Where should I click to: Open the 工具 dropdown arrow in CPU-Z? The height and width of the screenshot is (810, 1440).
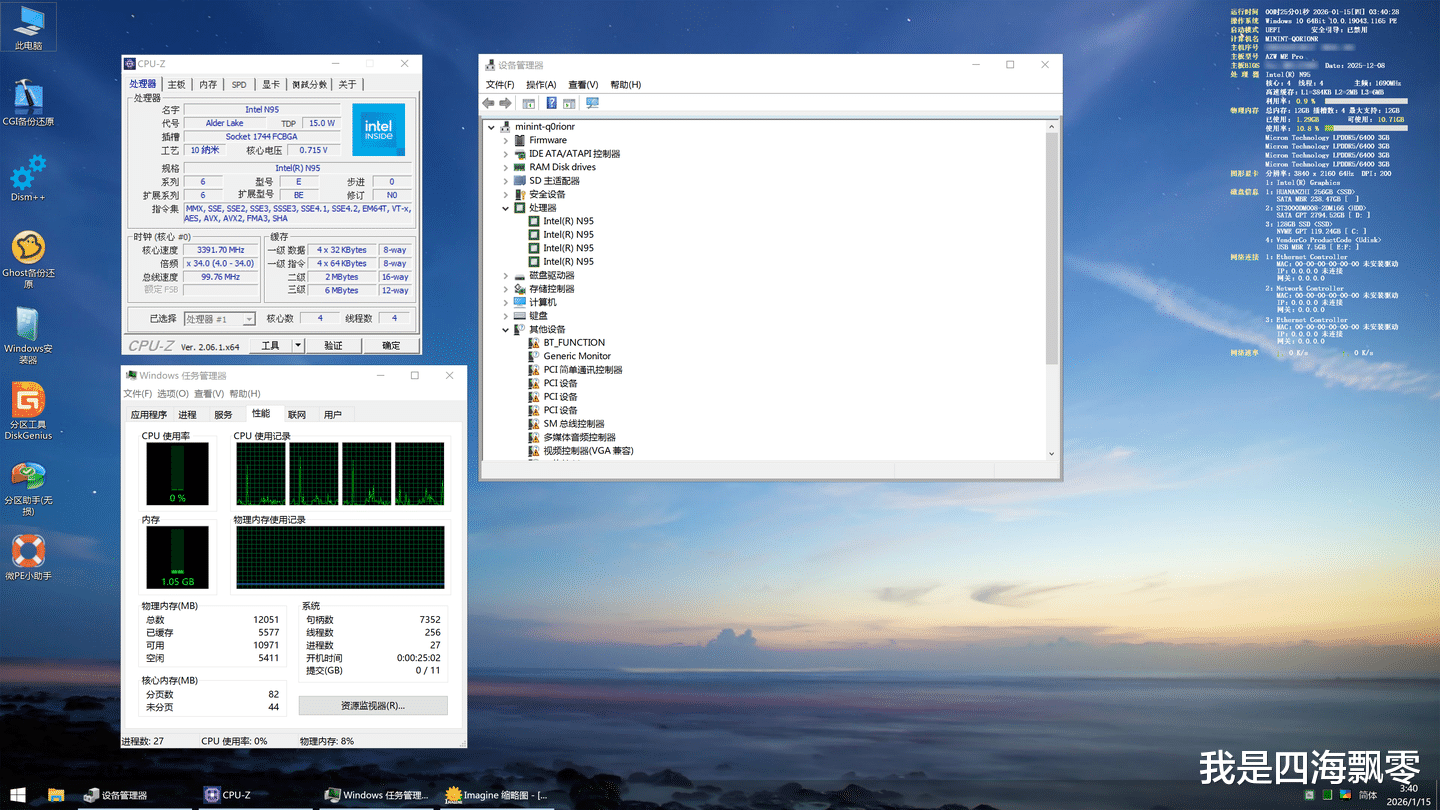[298, 345]
